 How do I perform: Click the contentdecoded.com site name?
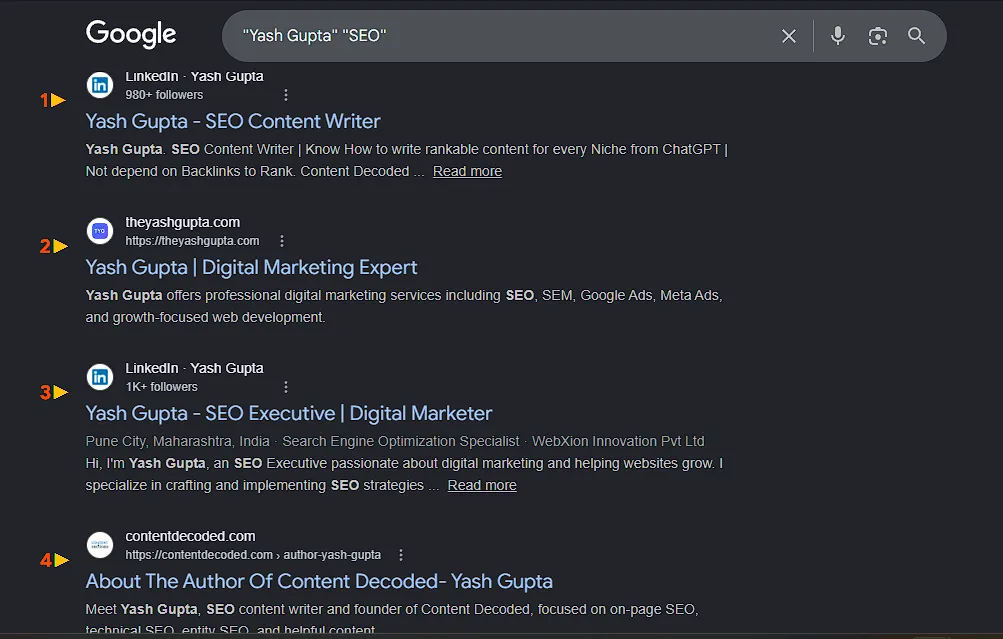190,536
